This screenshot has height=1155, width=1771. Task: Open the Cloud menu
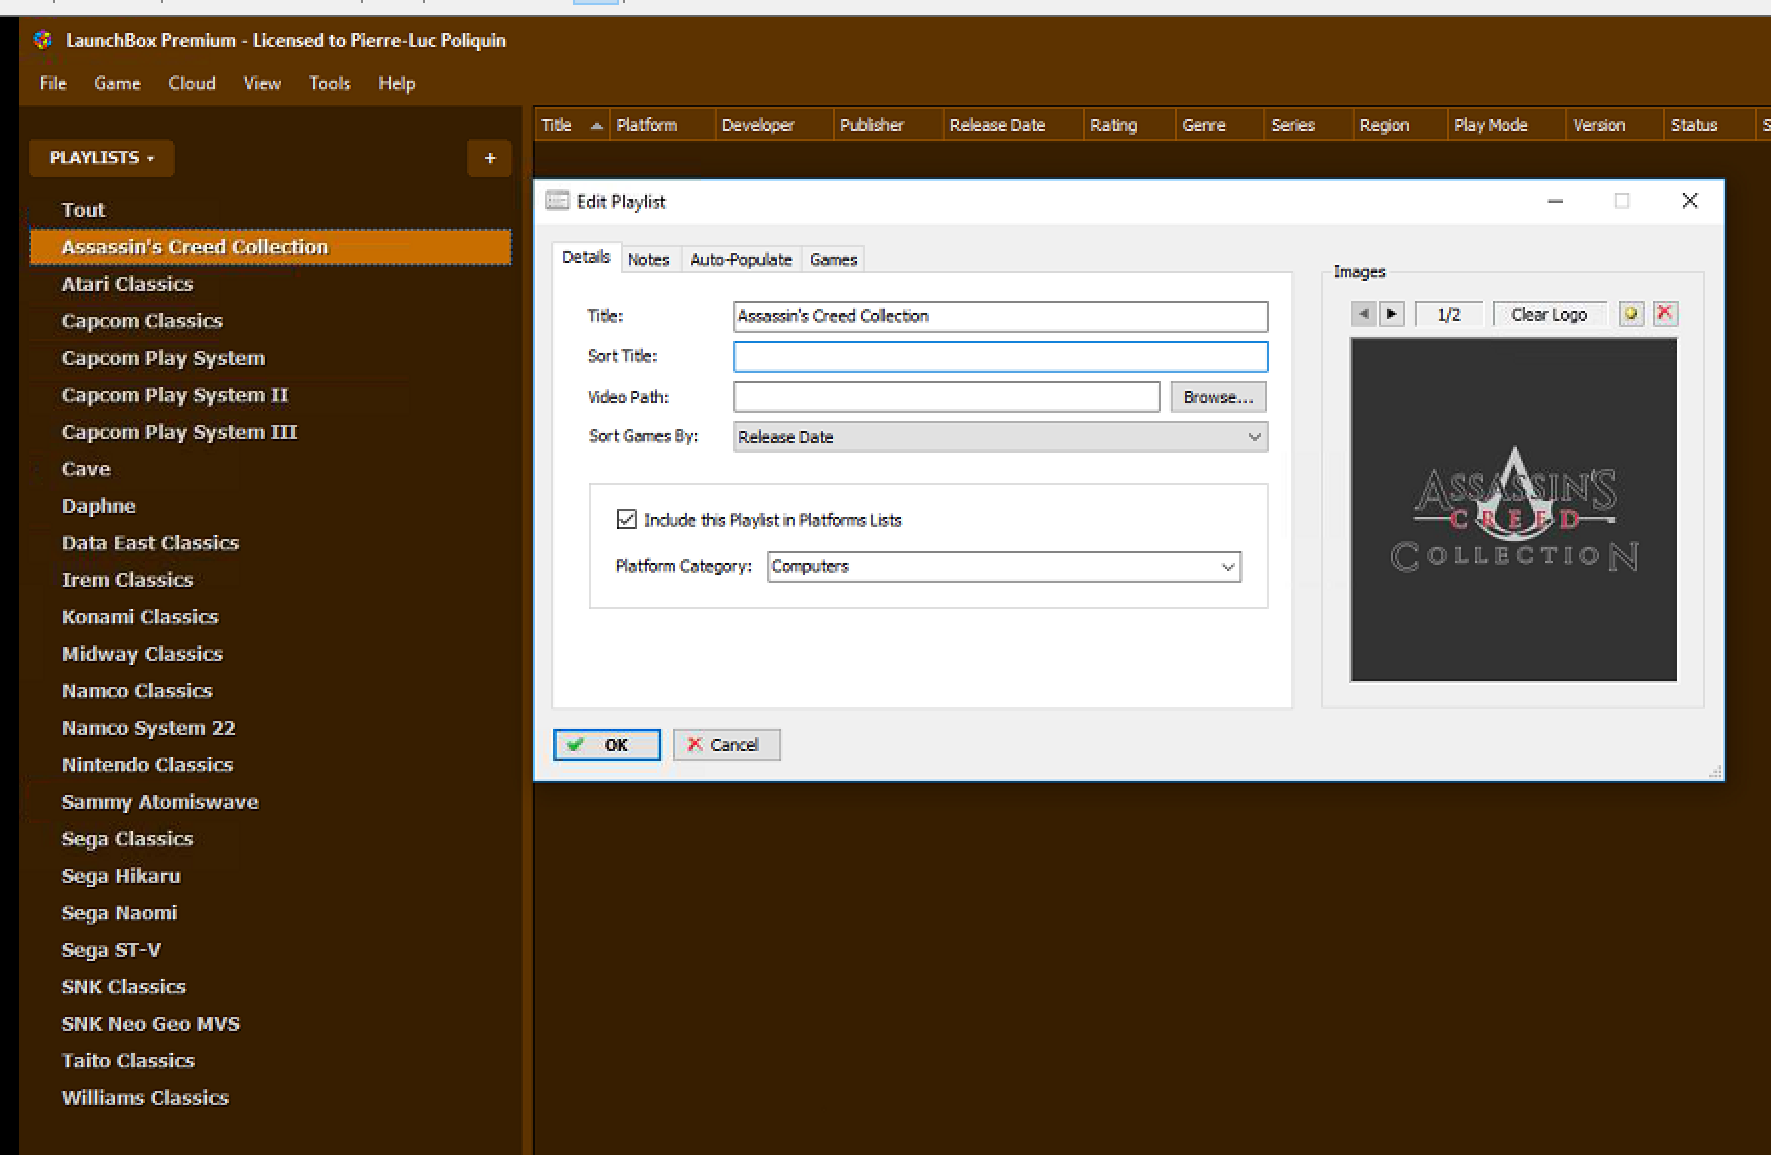point(192,84)
